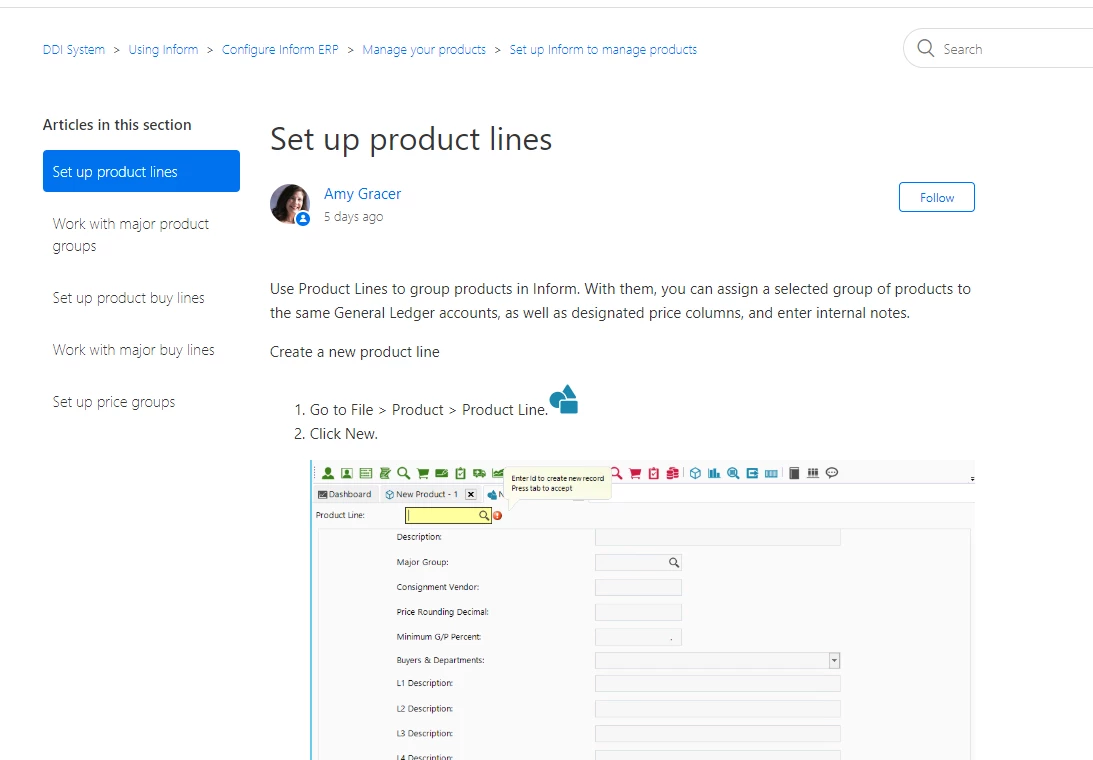Click the dark grid columns icon
The image size is (1093, 760).
[813, 473]
